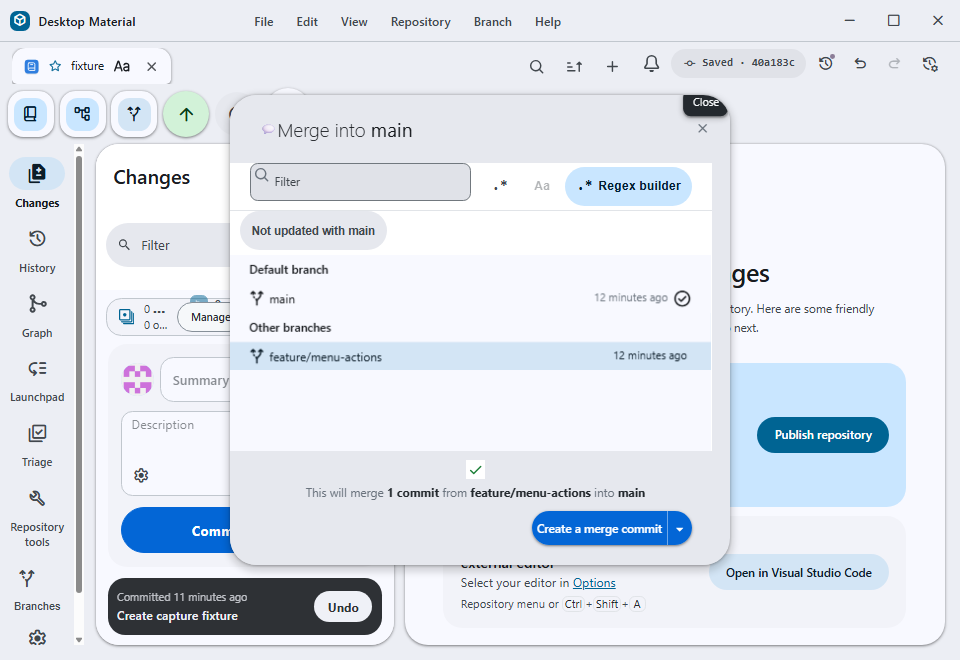Click the stacked files icon in changes header
Screen dimensions: 960x660
[x=126, y=317]
